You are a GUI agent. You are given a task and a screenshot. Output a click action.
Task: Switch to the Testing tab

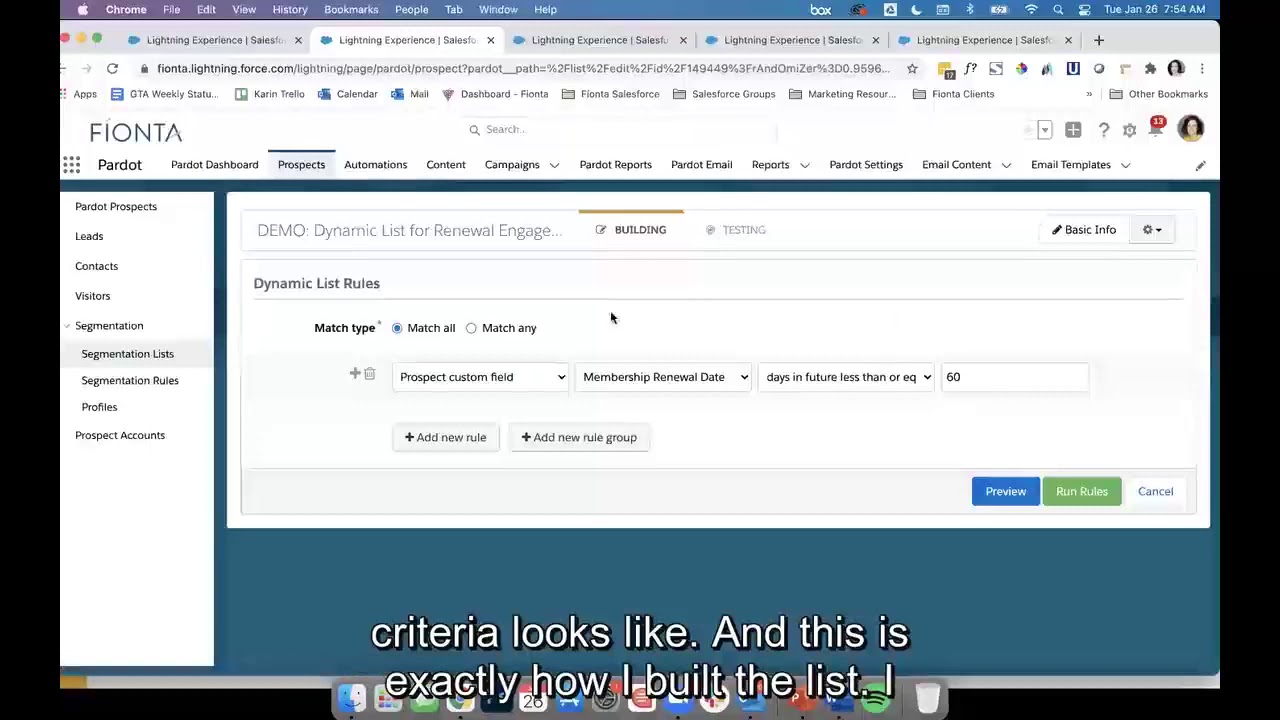pyautogui.click(x=735, y=230)
